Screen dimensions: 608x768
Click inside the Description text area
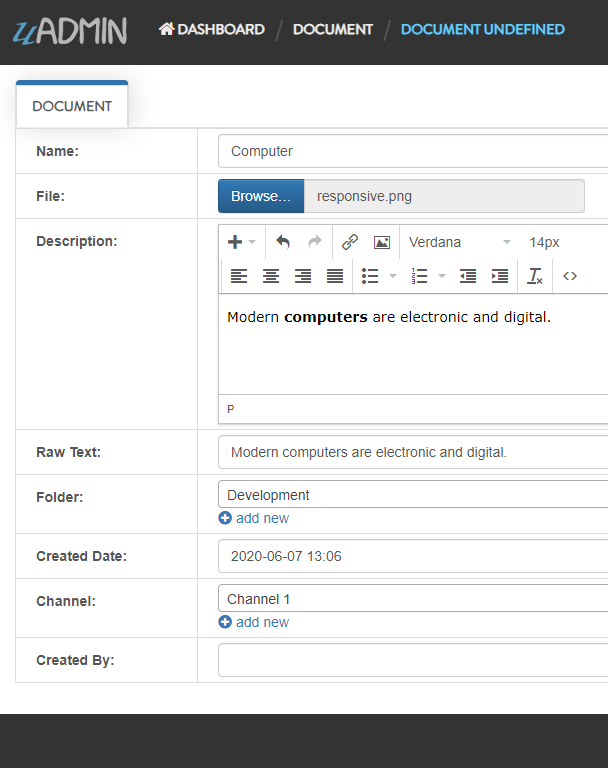click(x=413, y=344)
